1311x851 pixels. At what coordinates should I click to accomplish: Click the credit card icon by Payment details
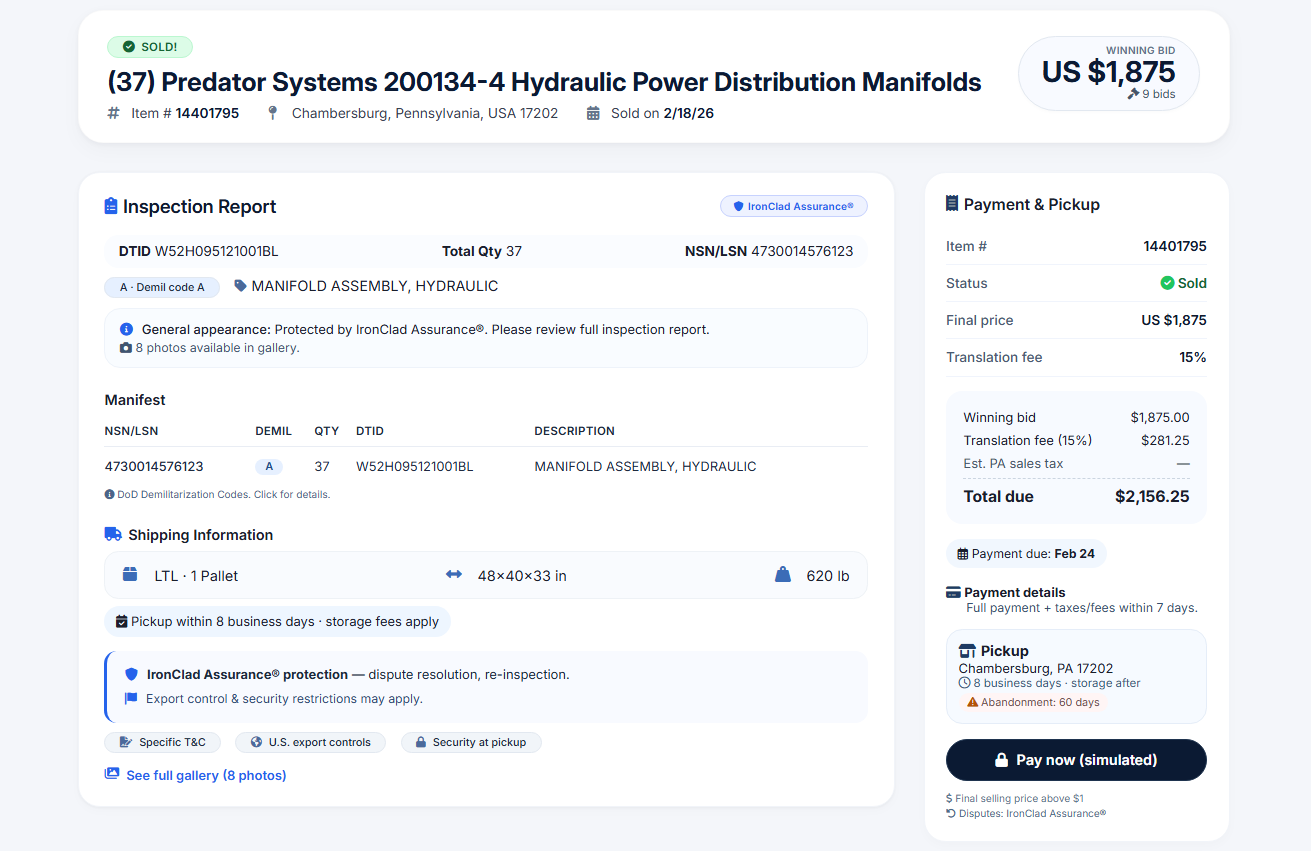(x=953, y=592)
